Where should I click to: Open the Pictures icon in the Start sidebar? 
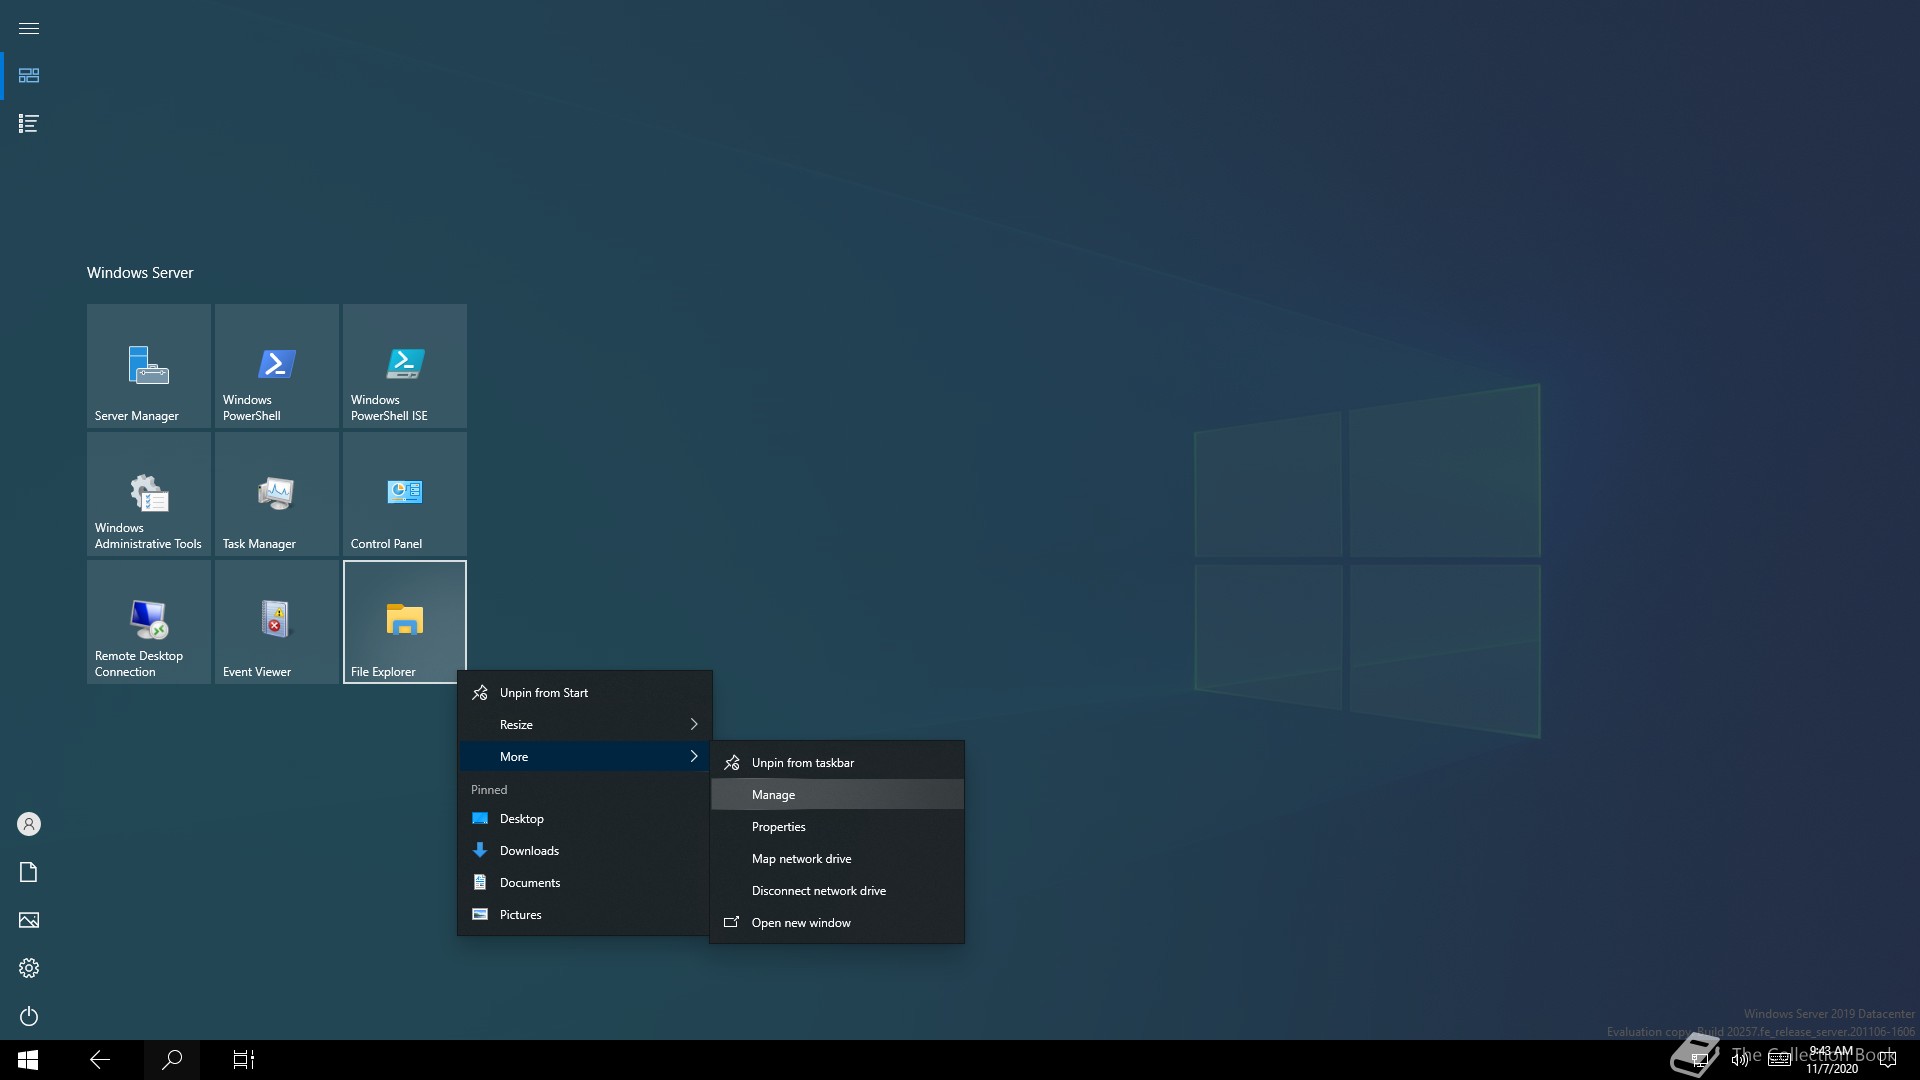(x=29, y=920)
